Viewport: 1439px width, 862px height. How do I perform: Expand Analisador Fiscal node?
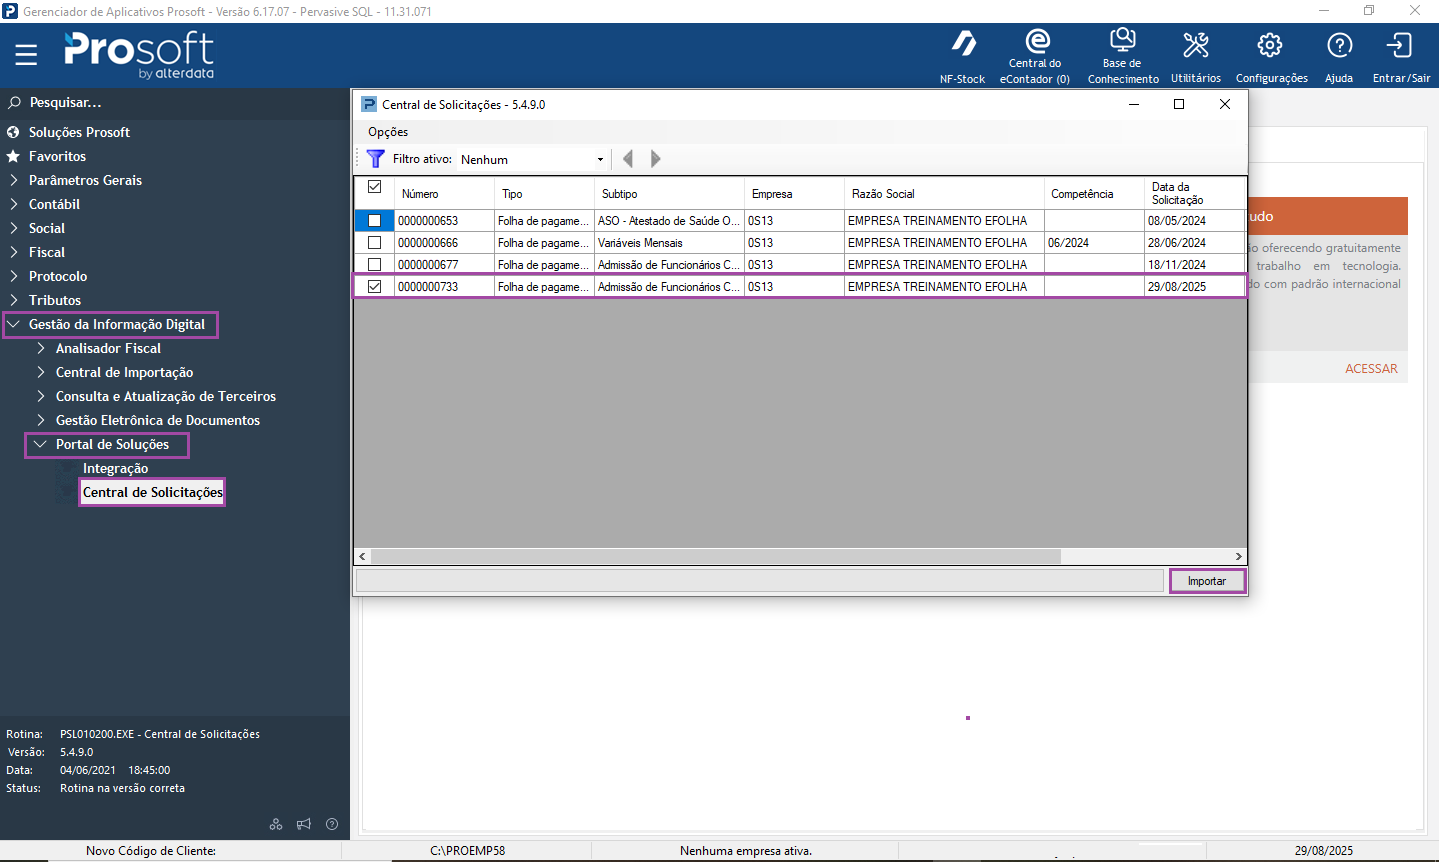point(41,348)
